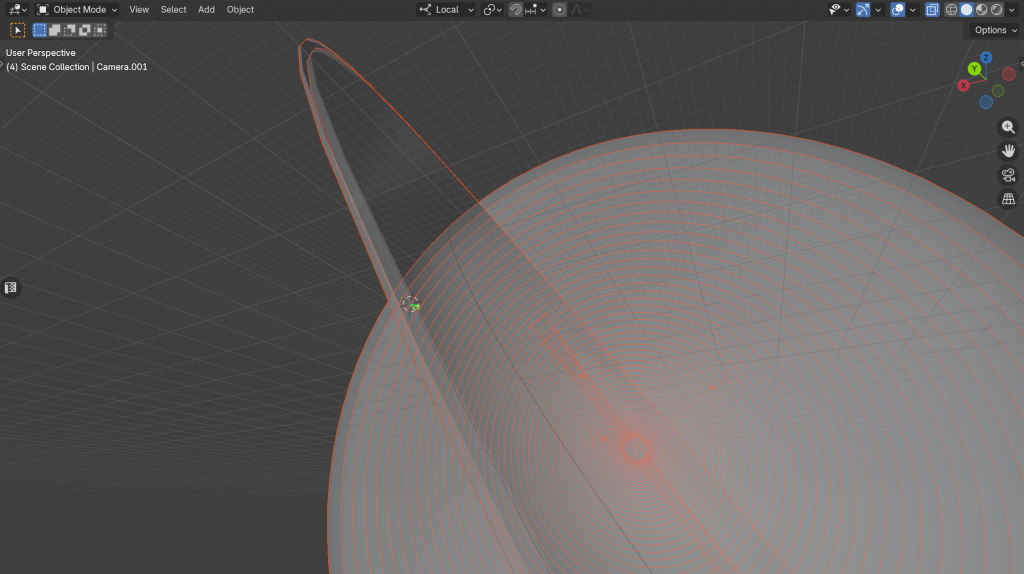
Task: Switch to material preview shading
Action: (982, 9)
